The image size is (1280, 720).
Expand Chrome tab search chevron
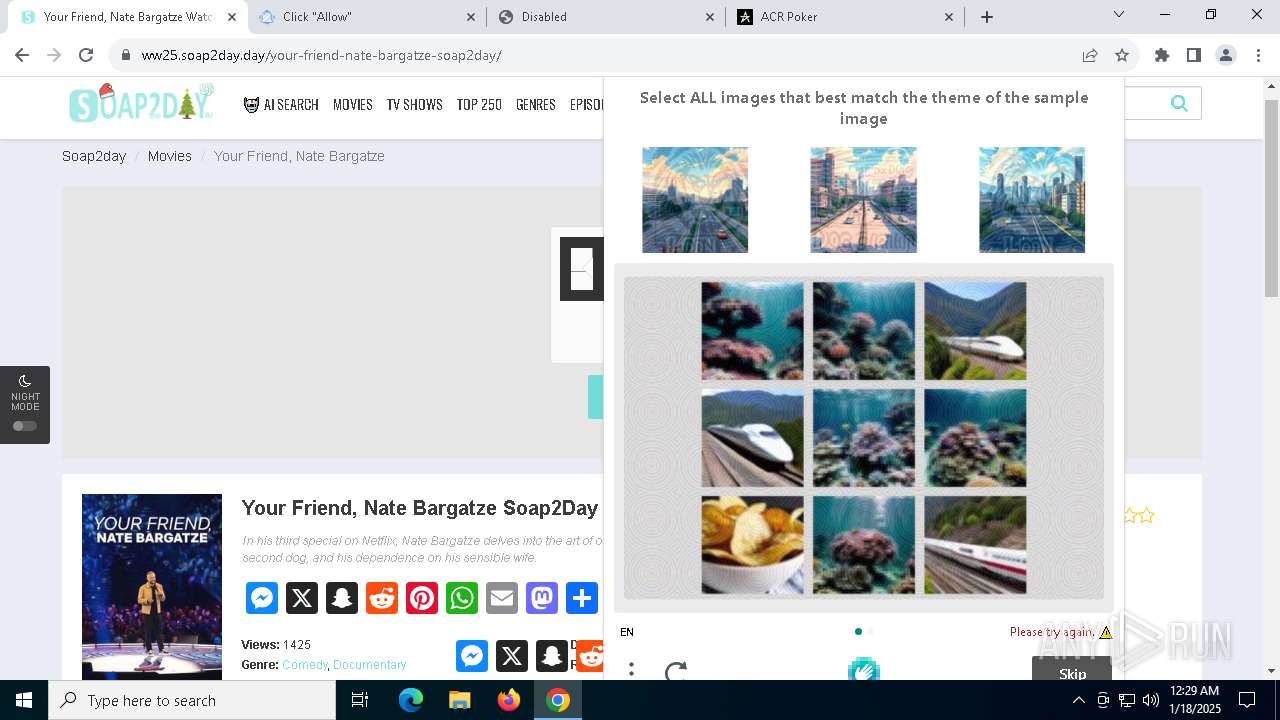(x=1119, y=15)
